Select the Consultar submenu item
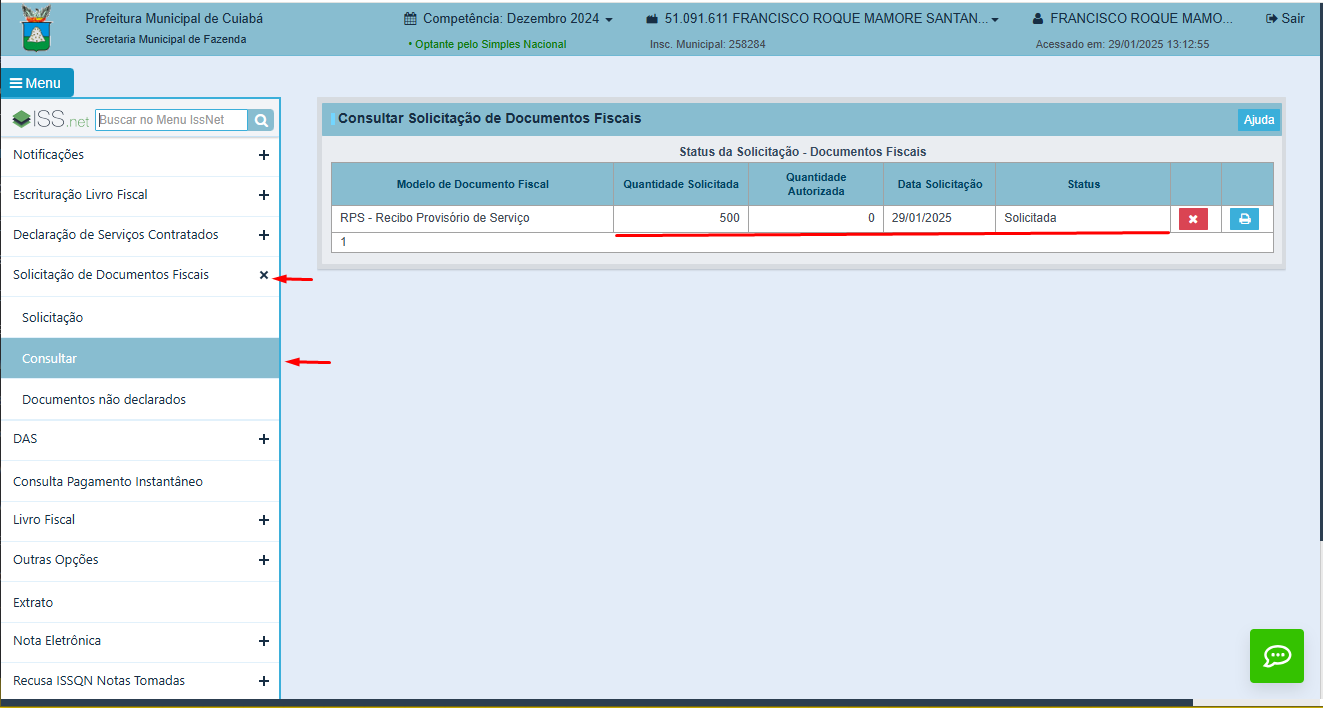Image resolution: width=1323 pixels, height=708 pixels. click(50, 358)
